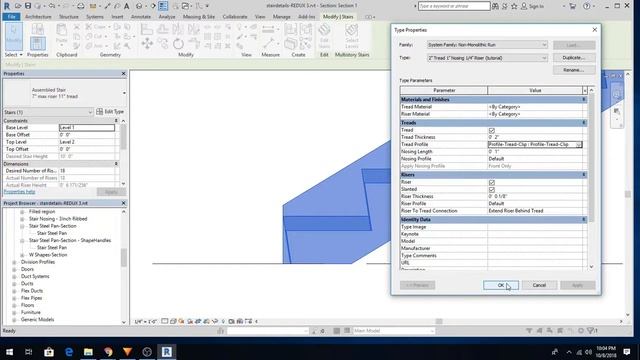Screen dimensions: 640x360
Task: Click the Text 'A' icon in Quick Access Toolbar
Action: (x=127, y=6)
